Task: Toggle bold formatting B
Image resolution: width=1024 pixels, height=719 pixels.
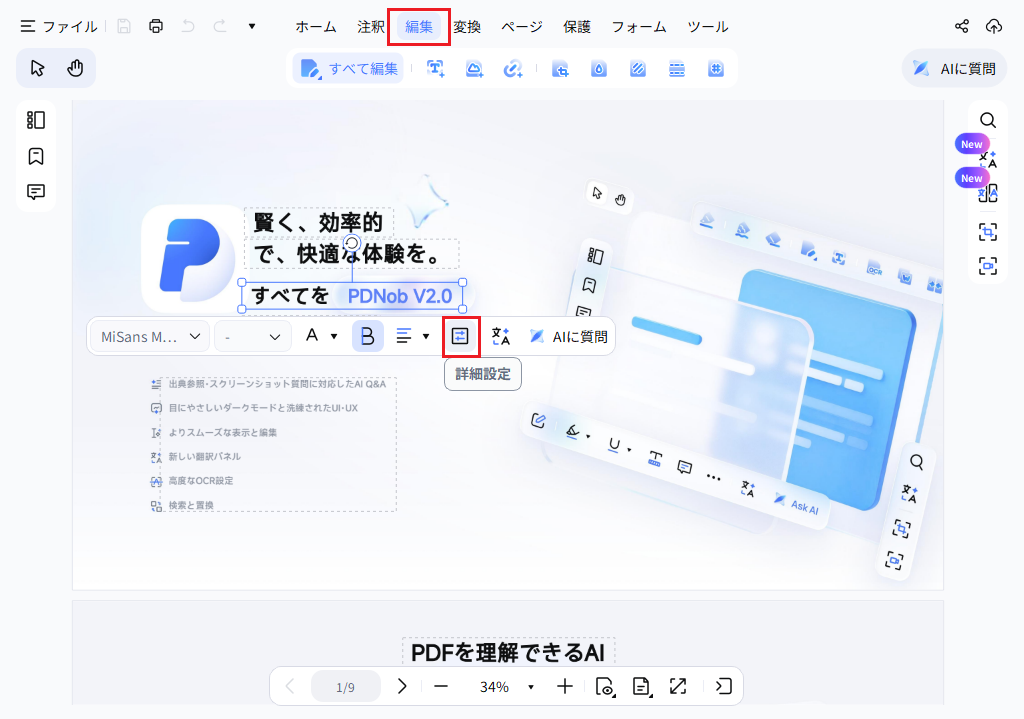Action: (368, 336)
